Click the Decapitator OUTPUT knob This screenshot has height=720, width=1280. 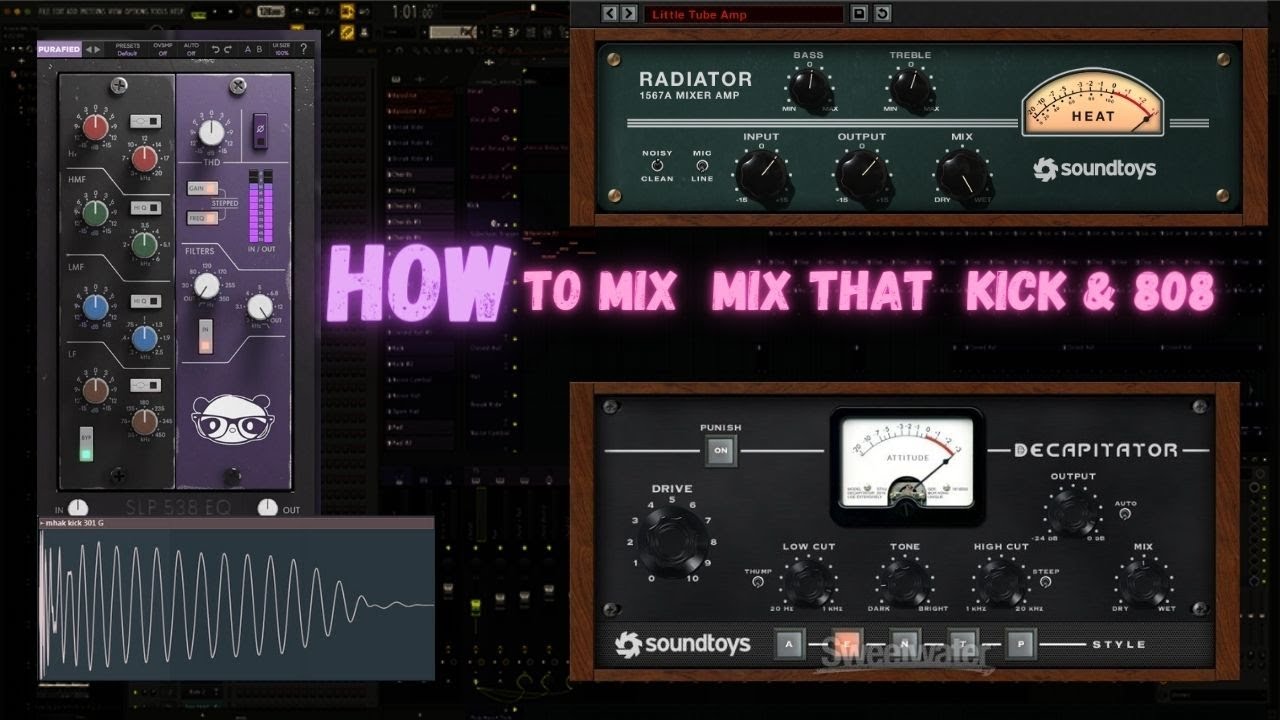coord(1073,511)
